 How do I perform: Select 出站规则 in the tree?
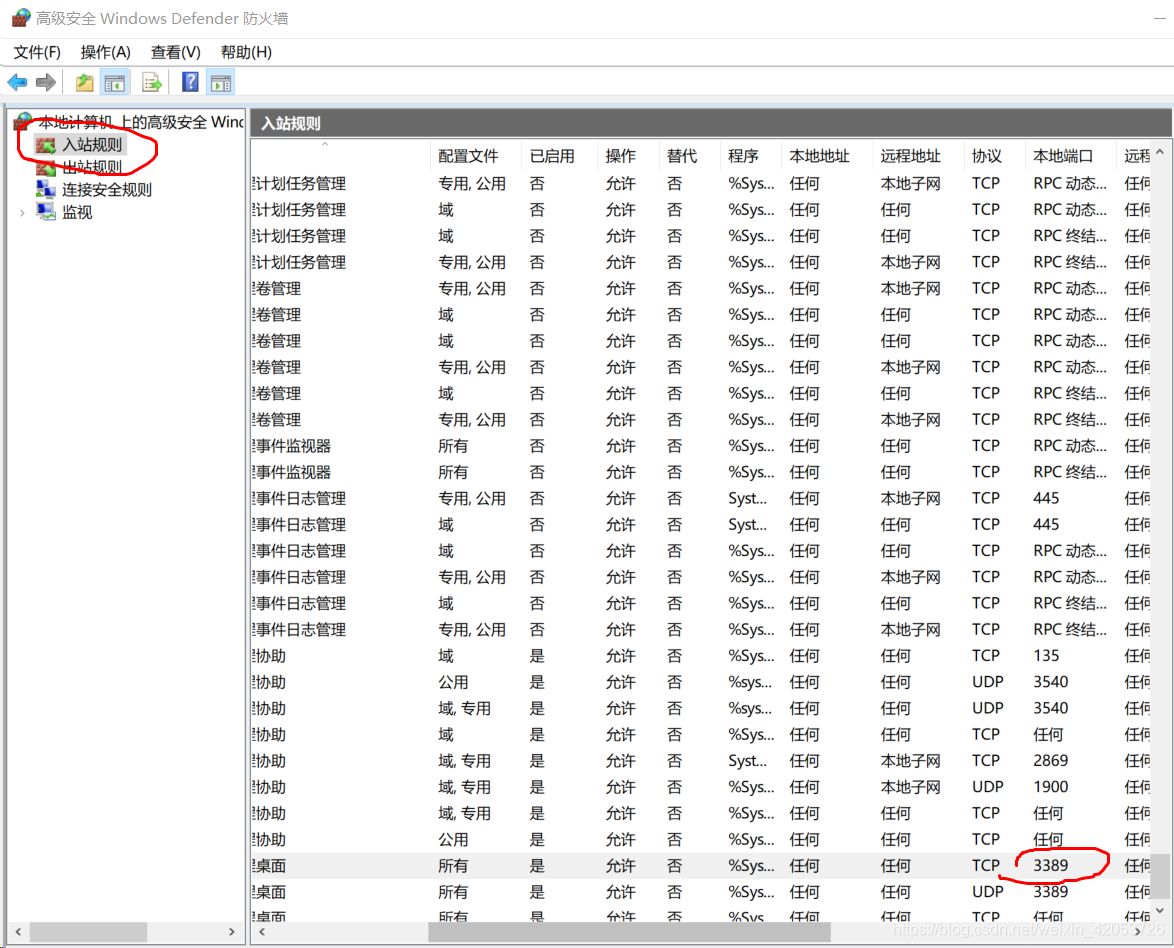pos(91,167)
